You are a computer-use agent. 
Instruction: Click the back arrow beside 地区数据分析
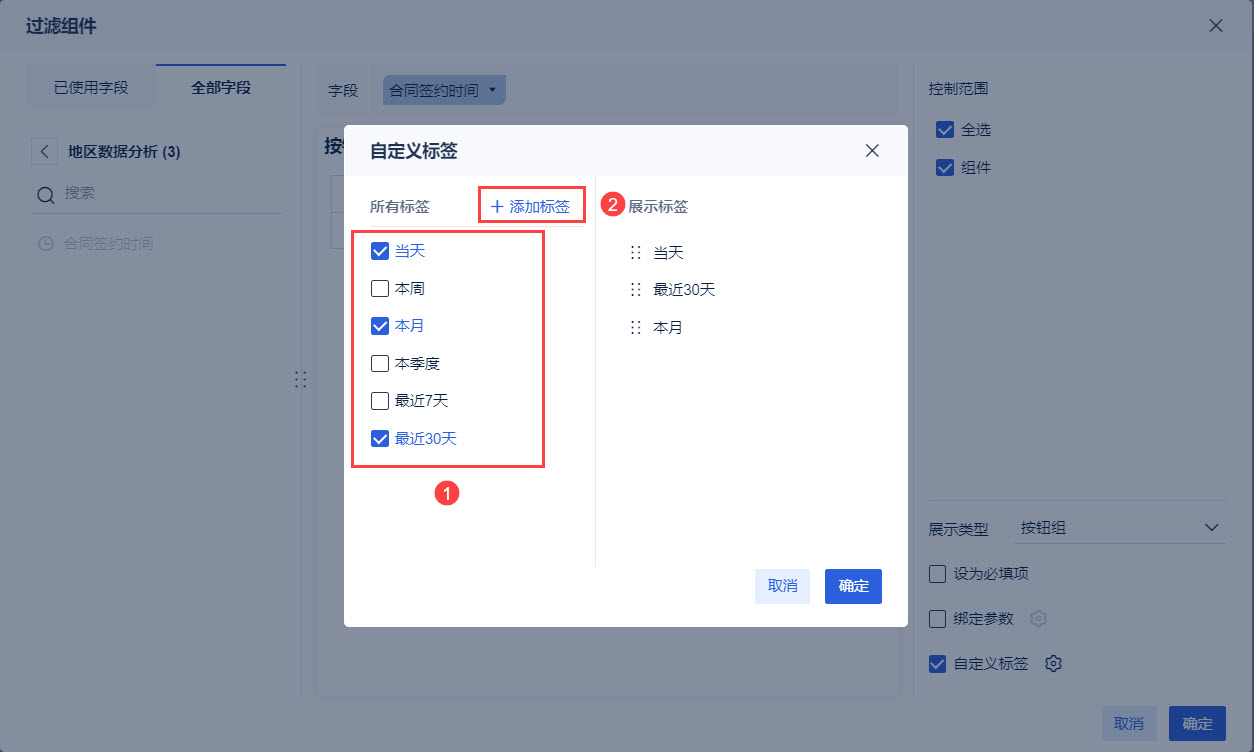coord(44,152)
